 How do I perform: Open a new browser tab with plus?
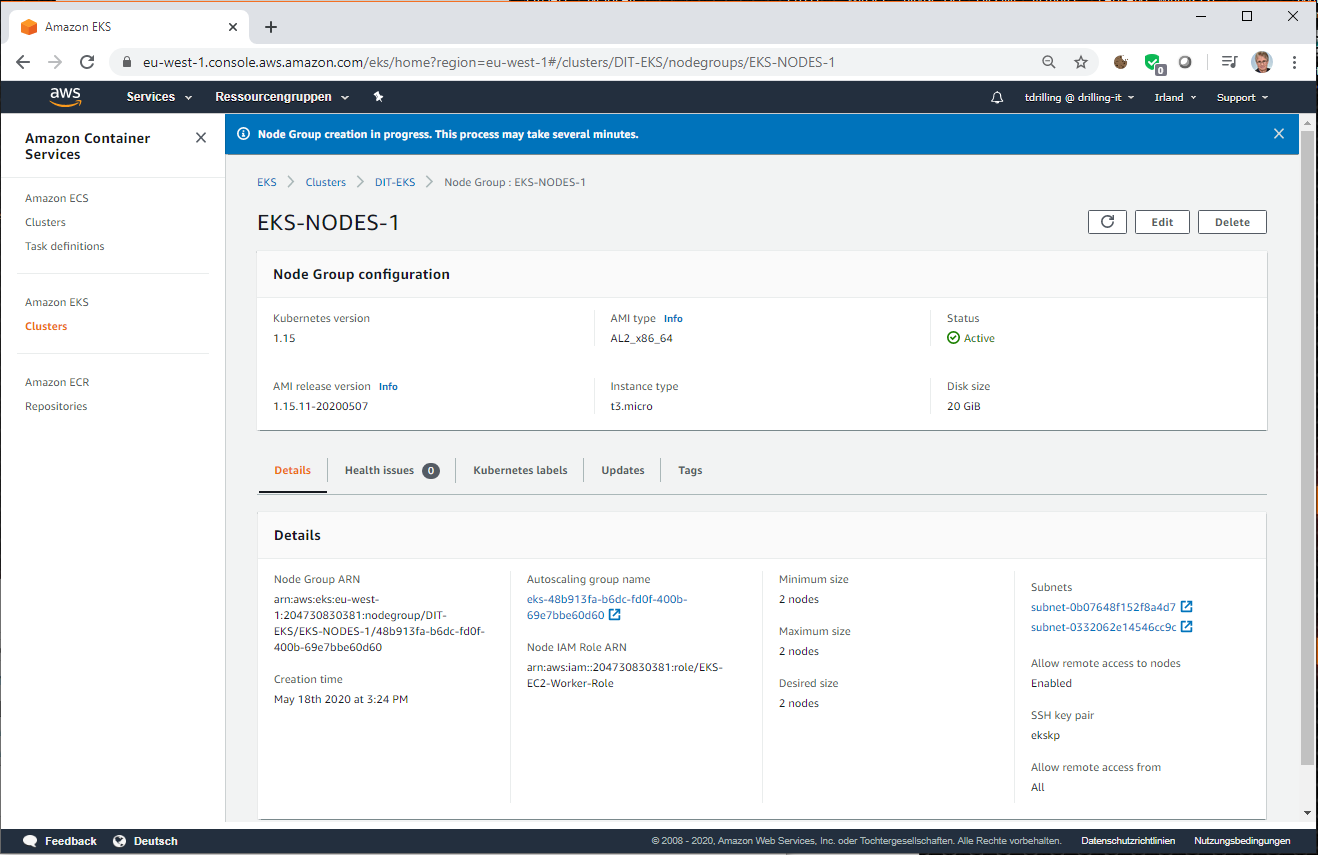point(271,27)
